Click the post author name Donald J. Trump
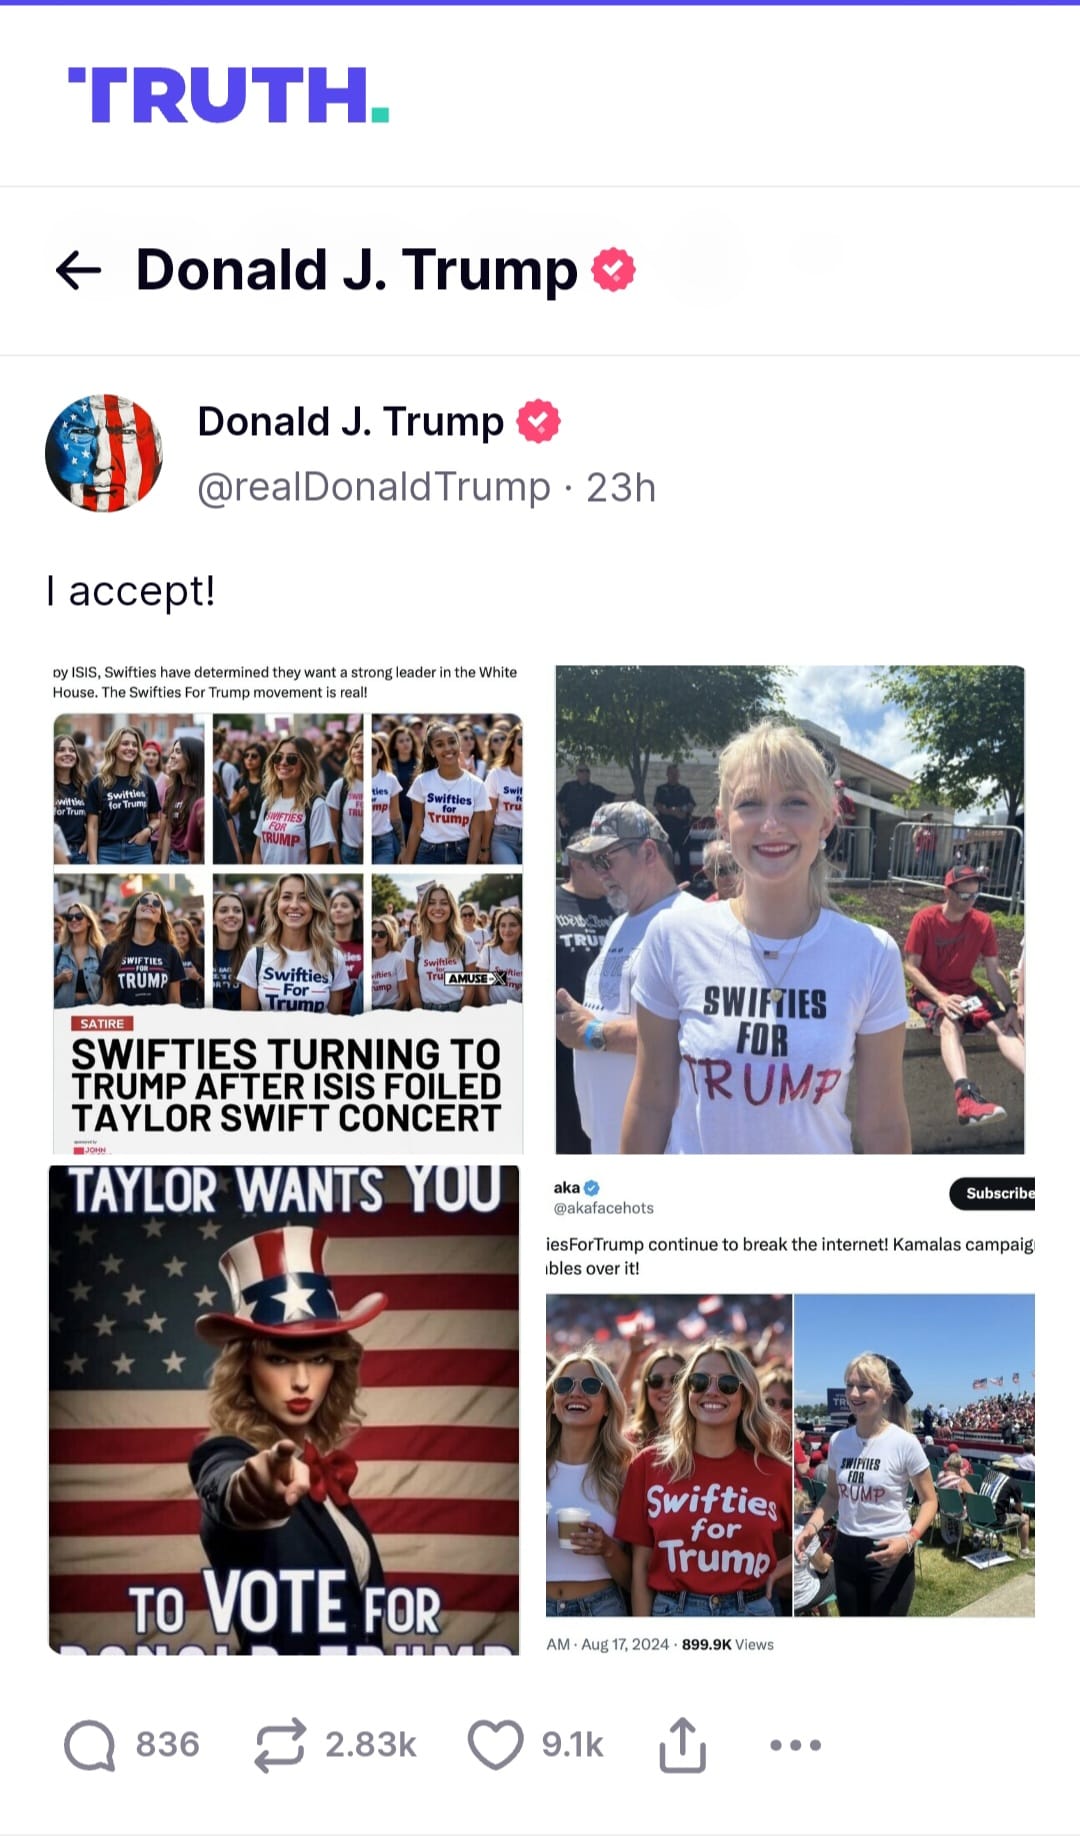The height and width of the screenshot is (1836, 1080). point(350,422)
